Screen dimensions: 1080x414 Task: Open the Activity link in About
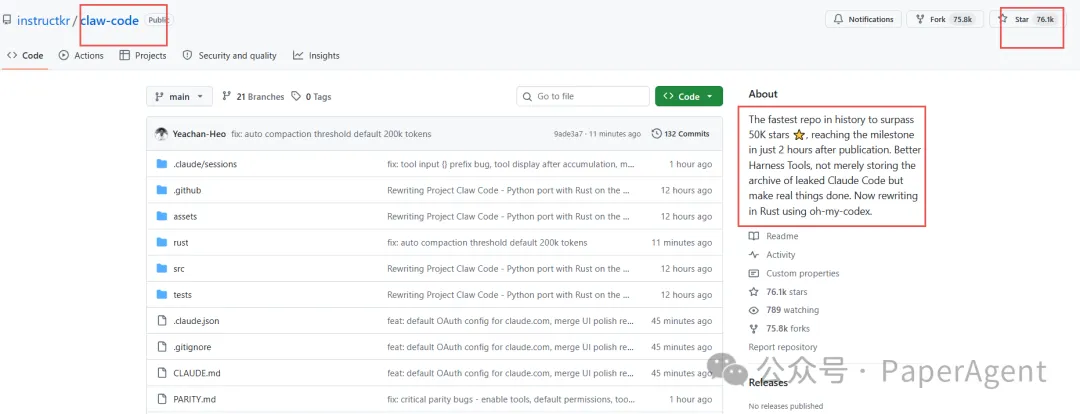coord(781,255)
